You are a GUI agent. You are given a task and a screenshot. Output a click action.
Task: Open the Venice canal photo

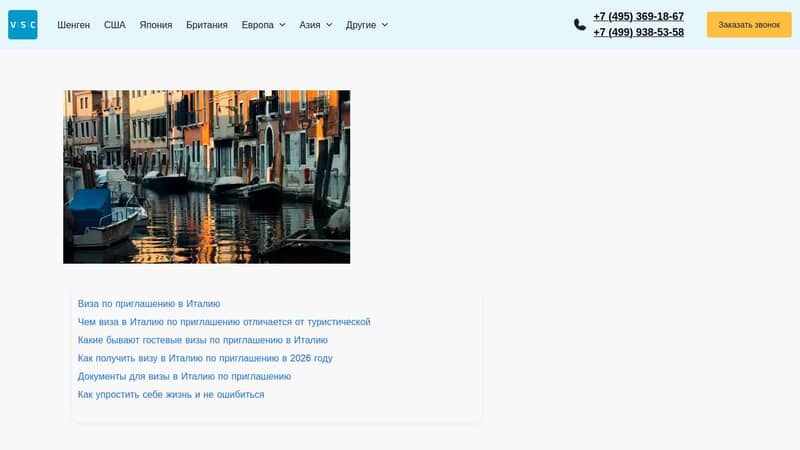207,177
